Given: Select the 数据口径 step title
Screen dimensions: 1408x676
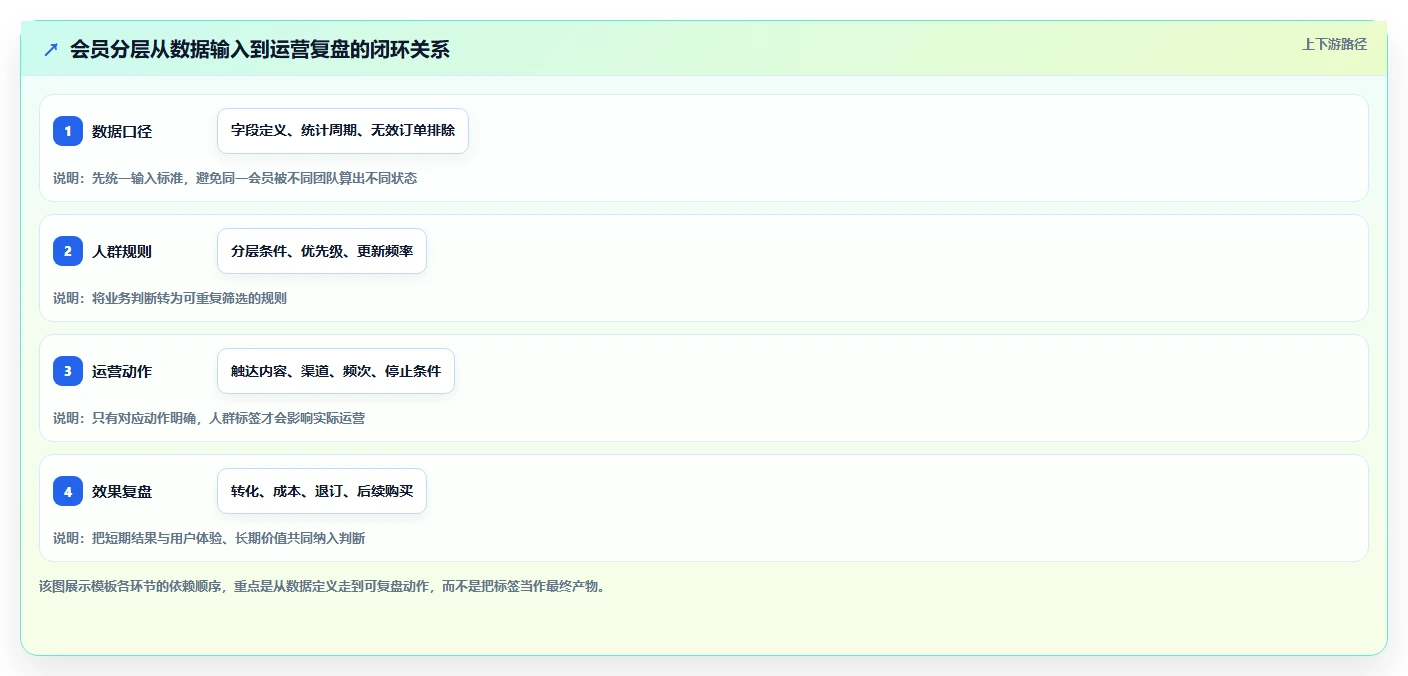Looking at the screenshot, I should [x=122, y=131].
